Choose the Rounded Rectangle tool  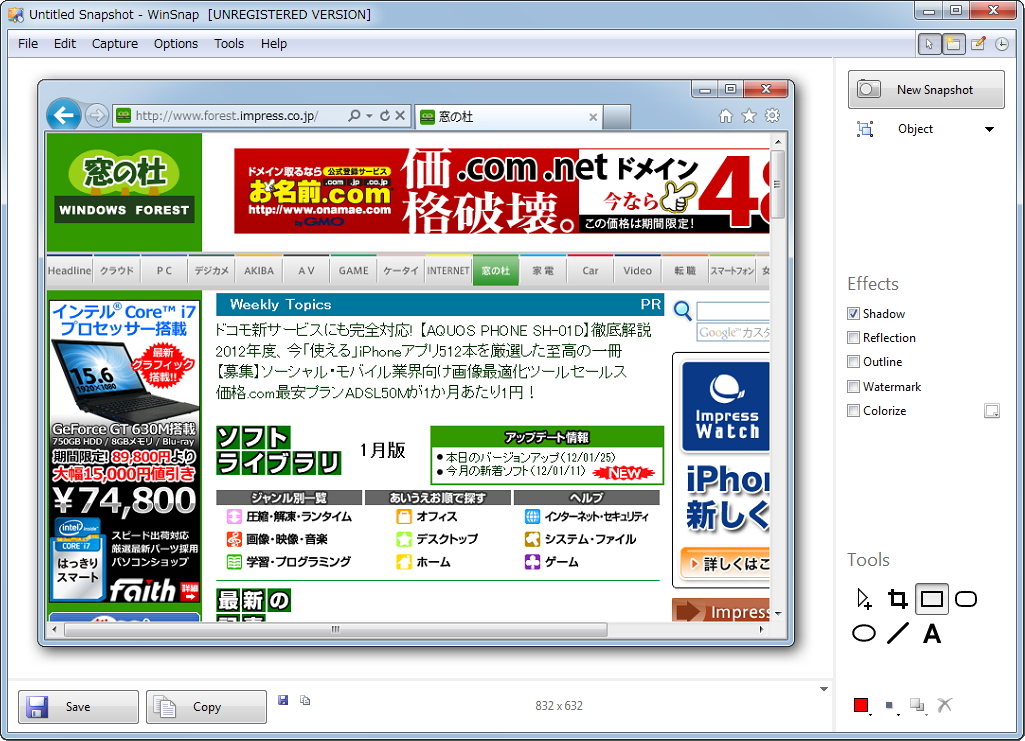(x=965, y=598)
